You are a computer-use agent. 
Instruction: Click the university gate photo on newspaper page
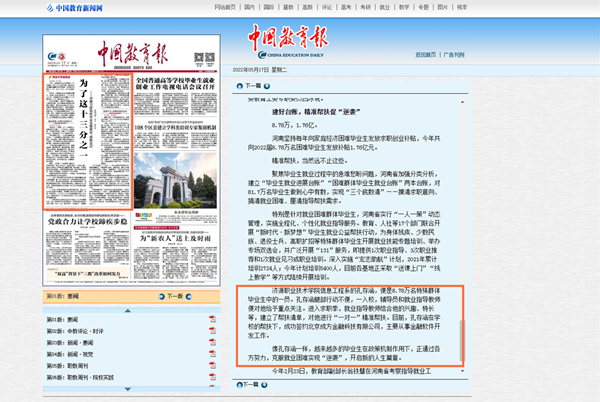pos(175,181)
